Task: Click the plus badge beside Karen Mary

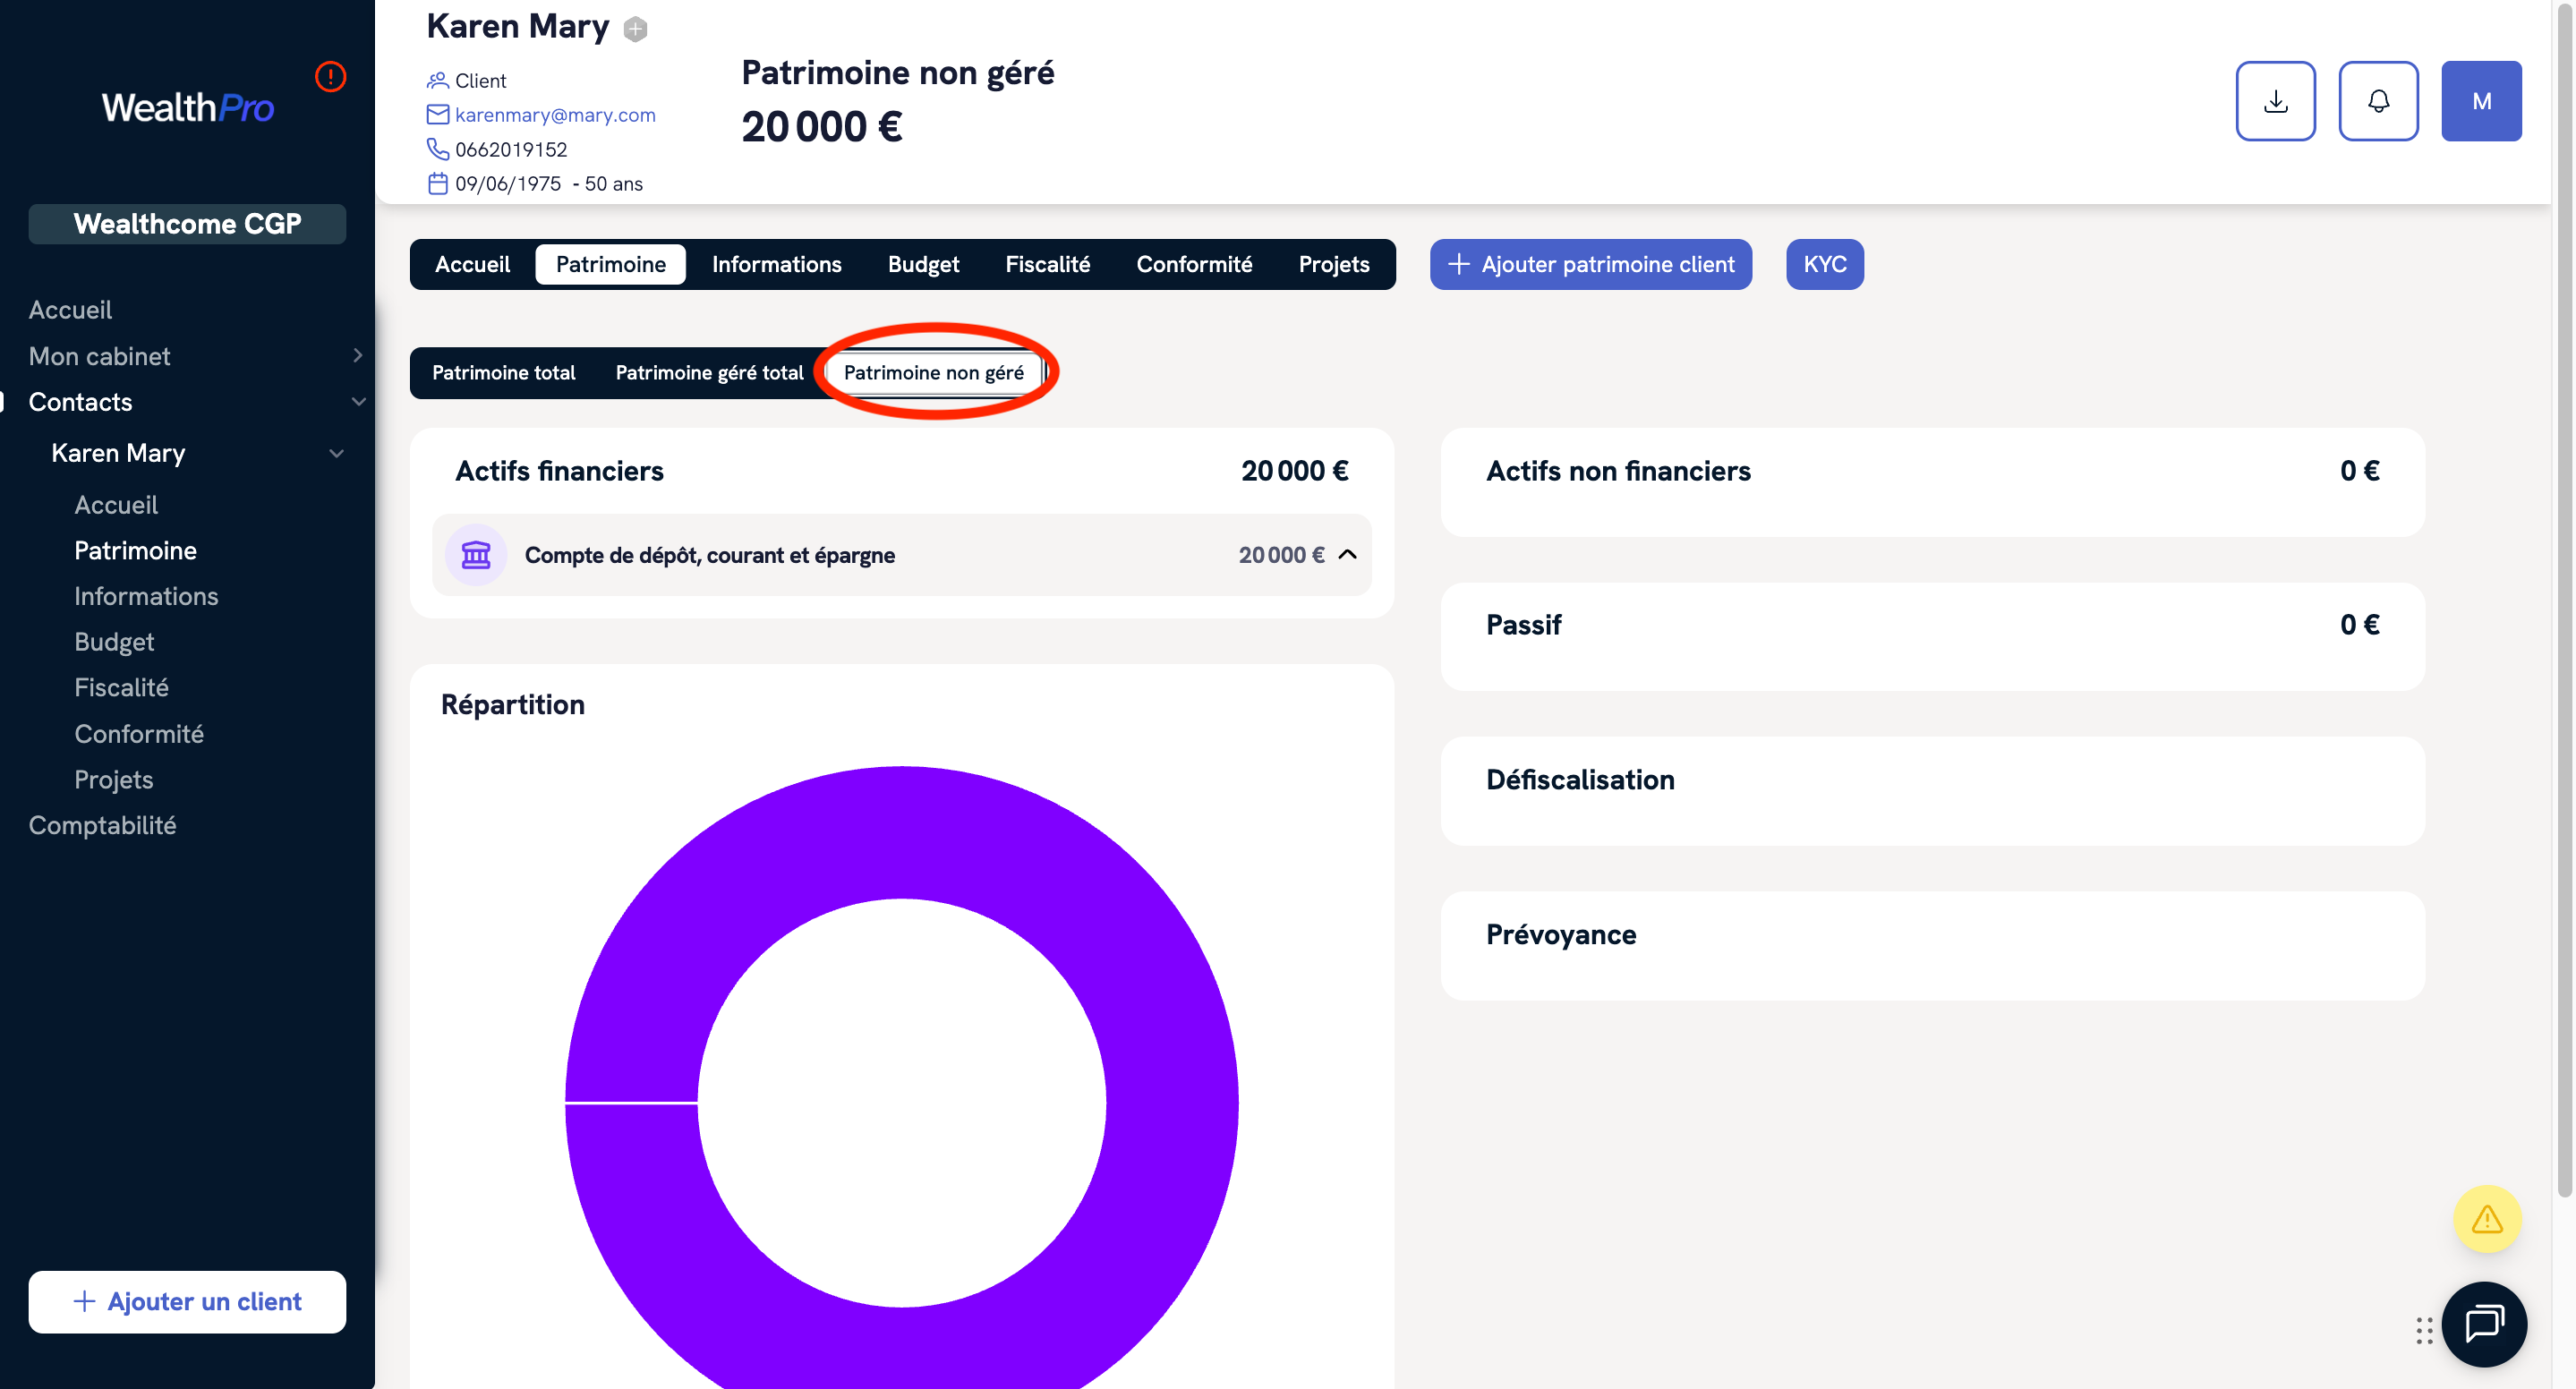Action: tap(635, 29)
